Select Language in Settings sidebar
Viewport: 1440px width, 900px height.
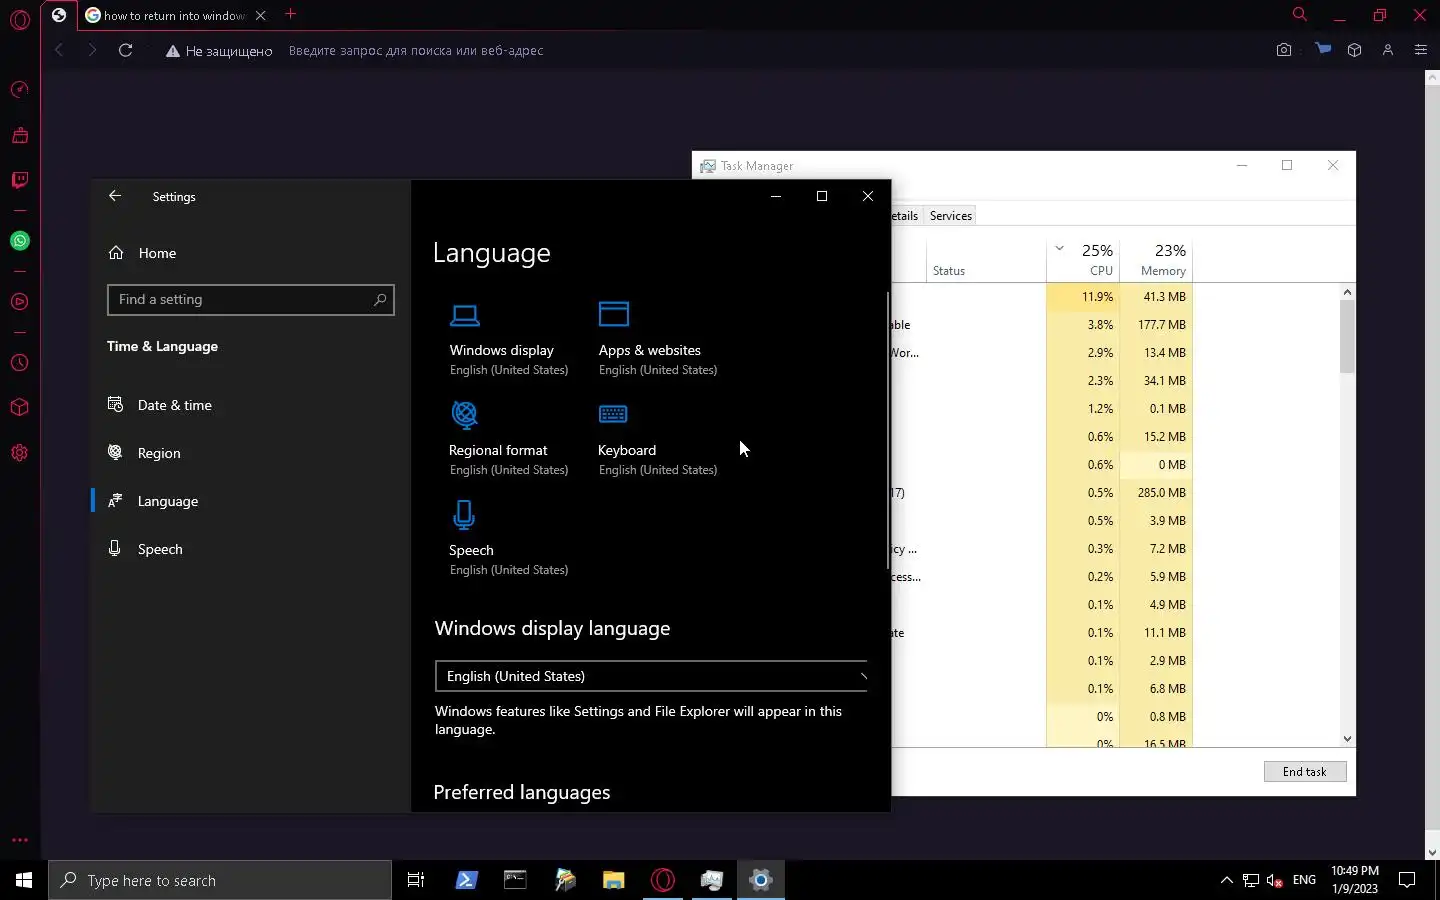167,501
